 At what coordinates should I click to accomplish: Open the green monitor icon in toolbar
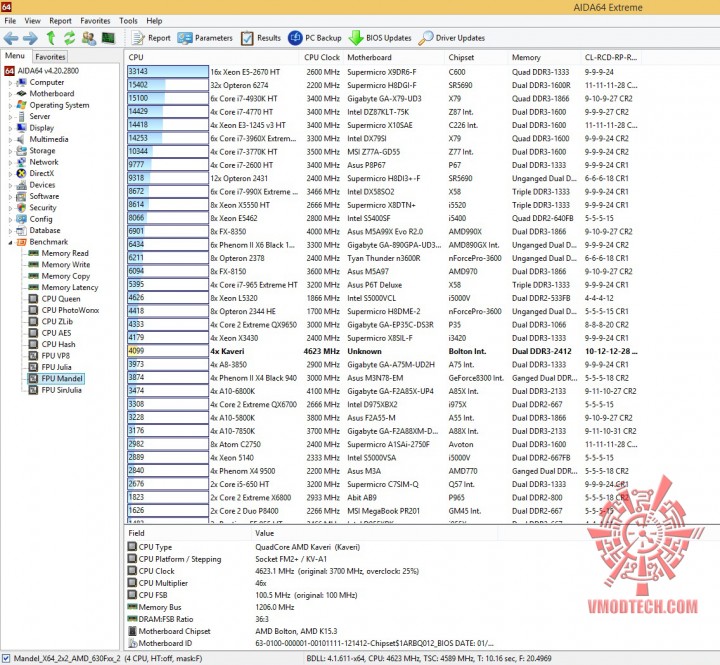click(x=108, y=38)
